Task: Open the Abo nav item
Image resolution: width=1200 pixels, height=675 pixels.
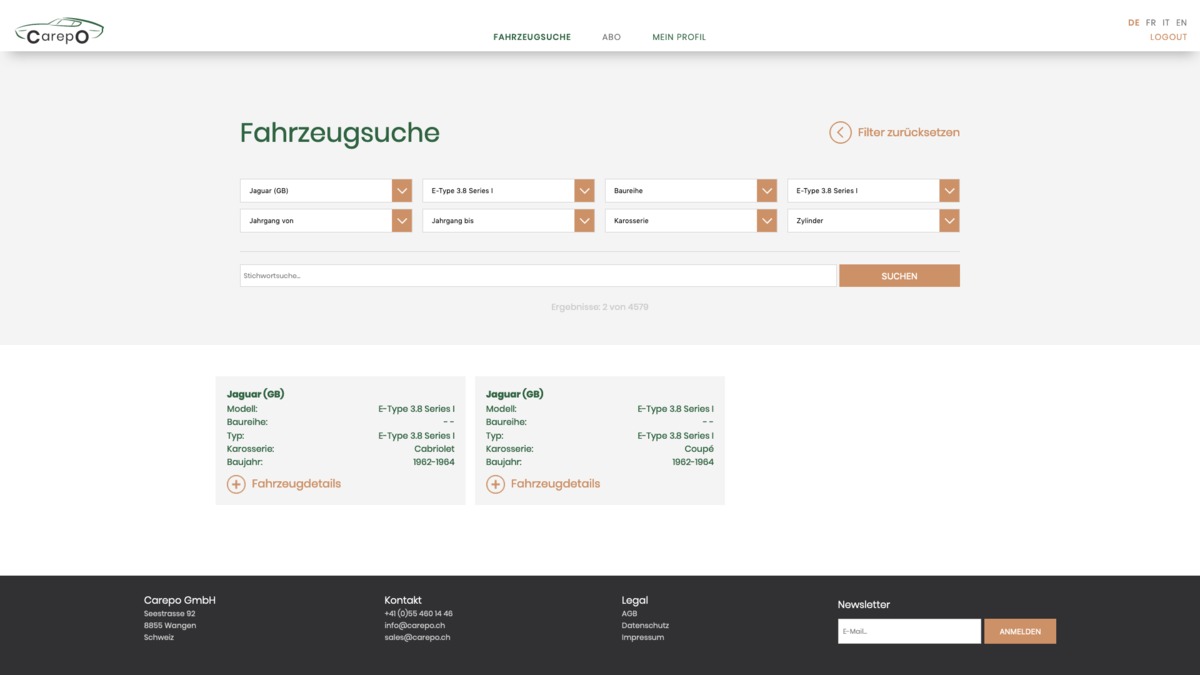Action: click(x=611, y=37)
